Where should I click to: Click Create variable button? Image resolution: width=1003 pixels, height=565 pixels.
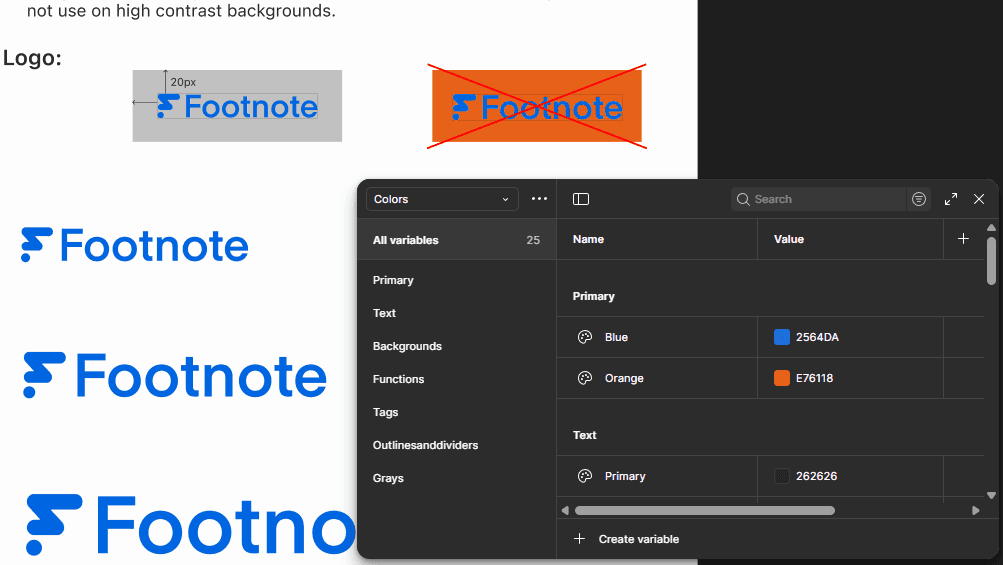[x=626, y=539]
